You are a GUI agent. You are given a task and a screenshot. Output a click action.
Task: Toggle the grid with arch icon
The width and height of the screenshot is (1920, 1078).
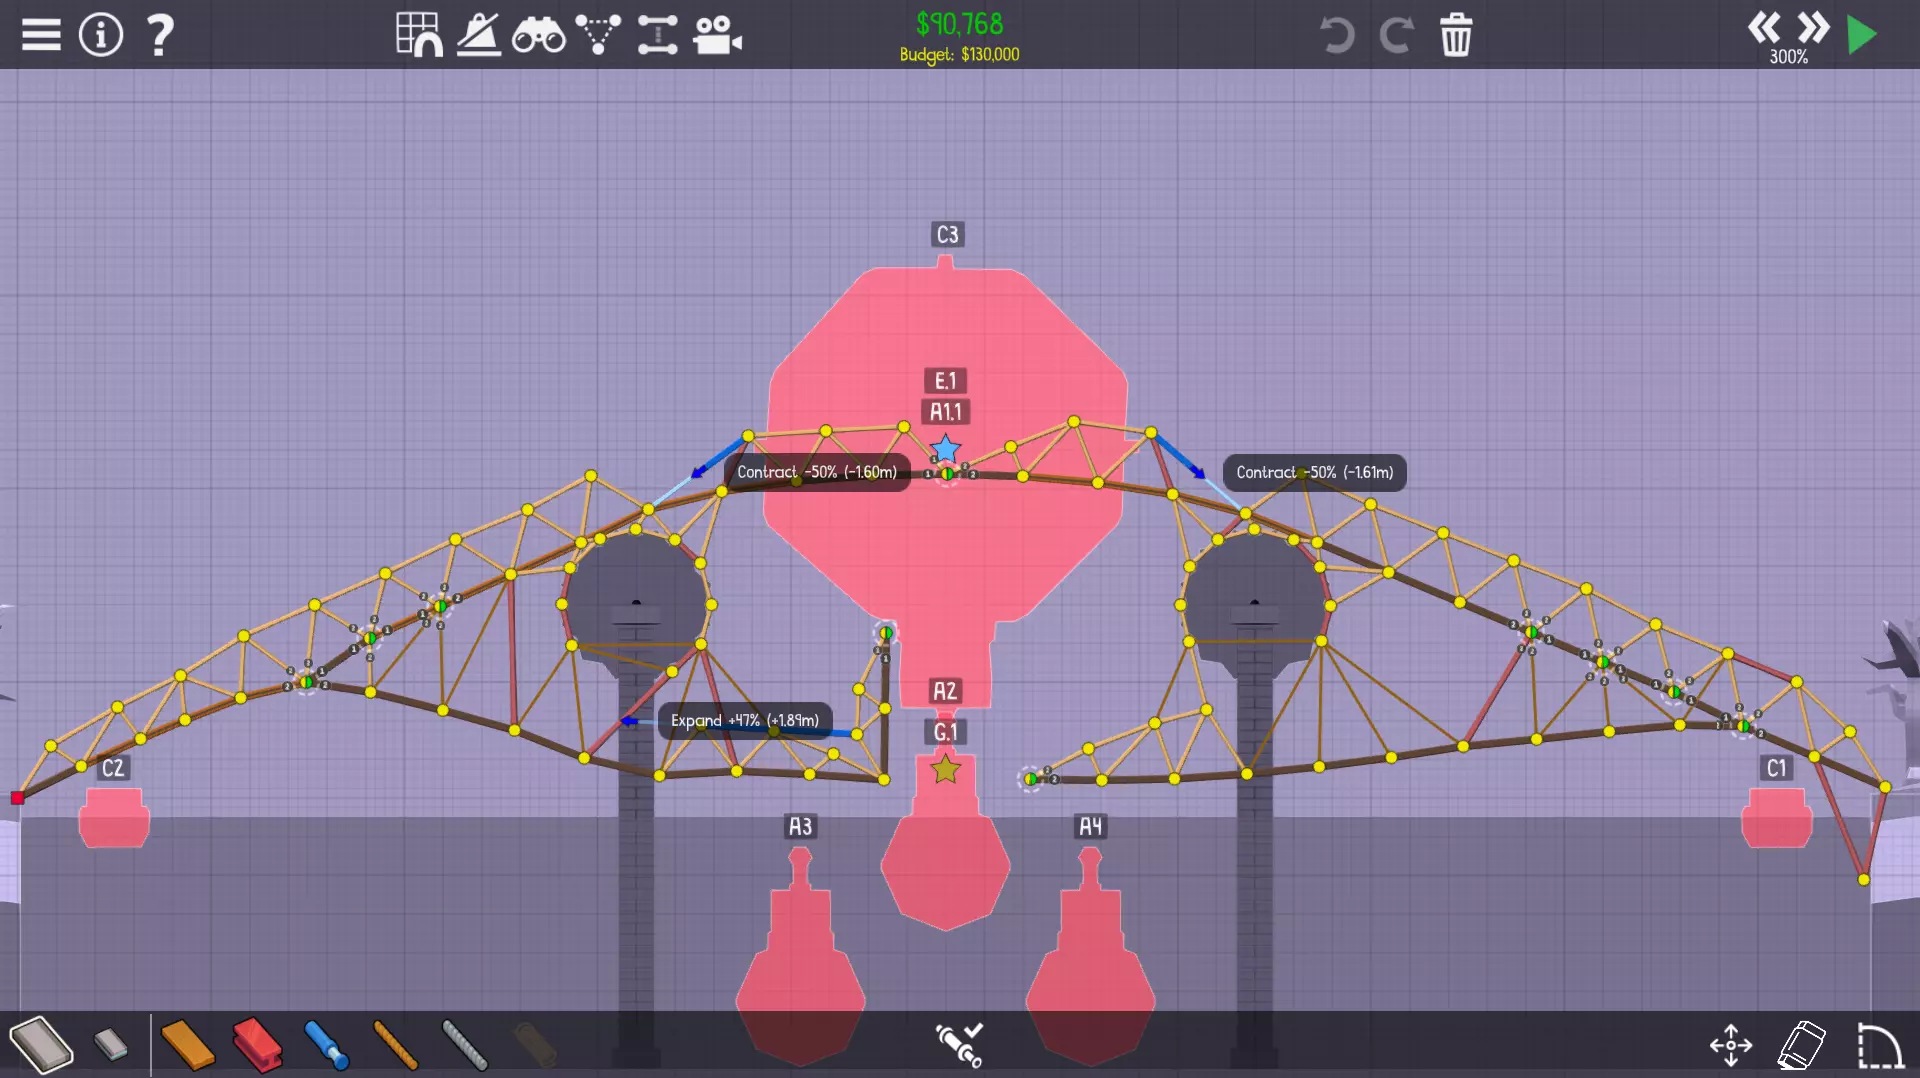pyautogui.click(x=419, y=35)
